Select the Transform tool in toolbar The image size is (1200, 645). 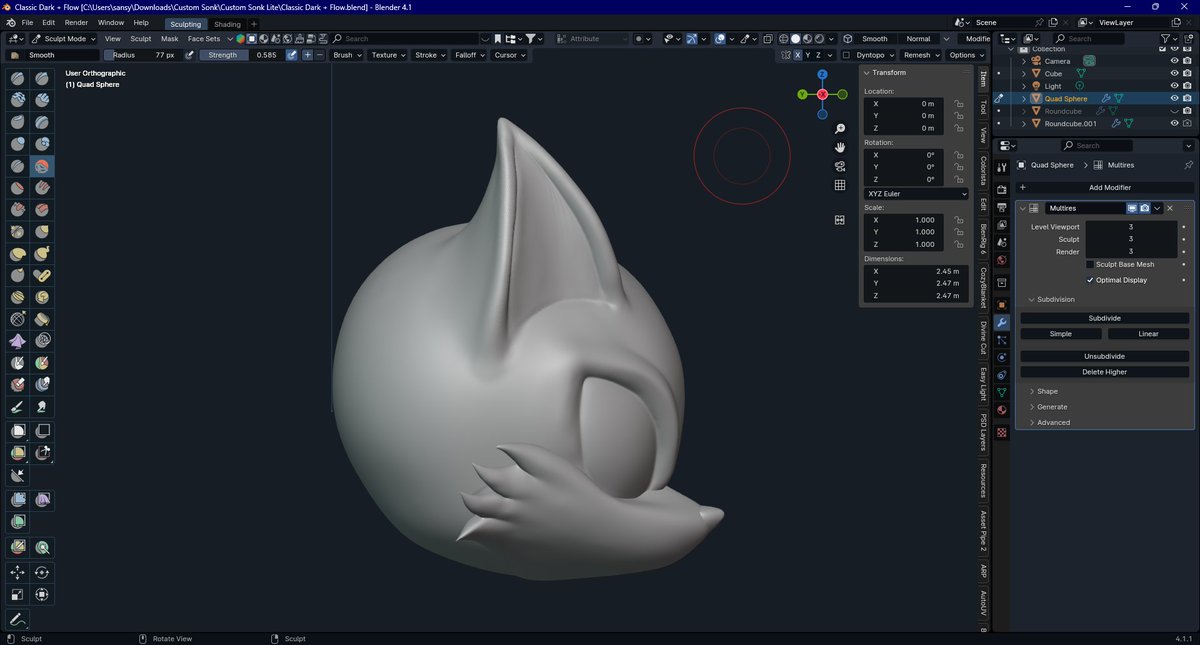coord(42,595)
